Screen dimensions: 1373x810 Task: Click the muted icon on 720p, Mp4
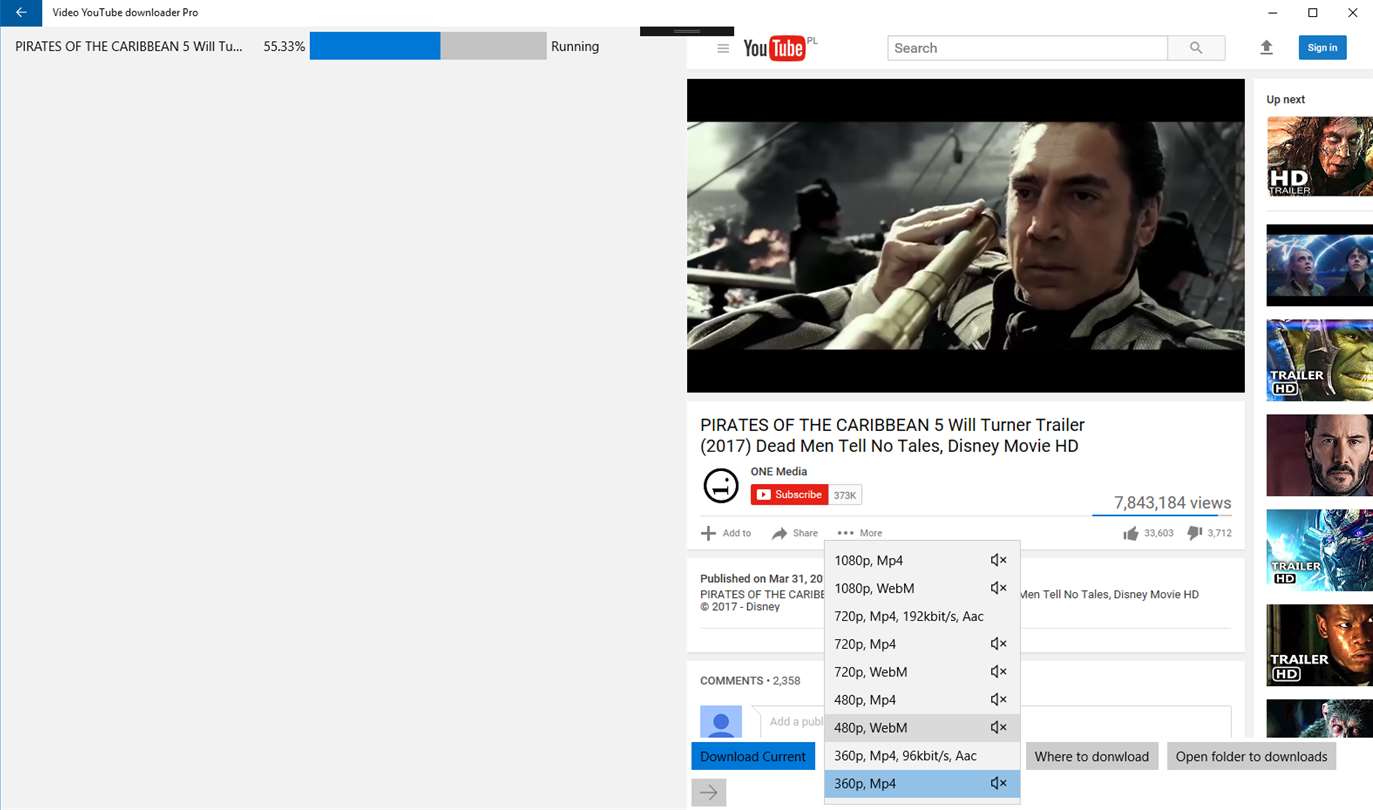[998, 644]
